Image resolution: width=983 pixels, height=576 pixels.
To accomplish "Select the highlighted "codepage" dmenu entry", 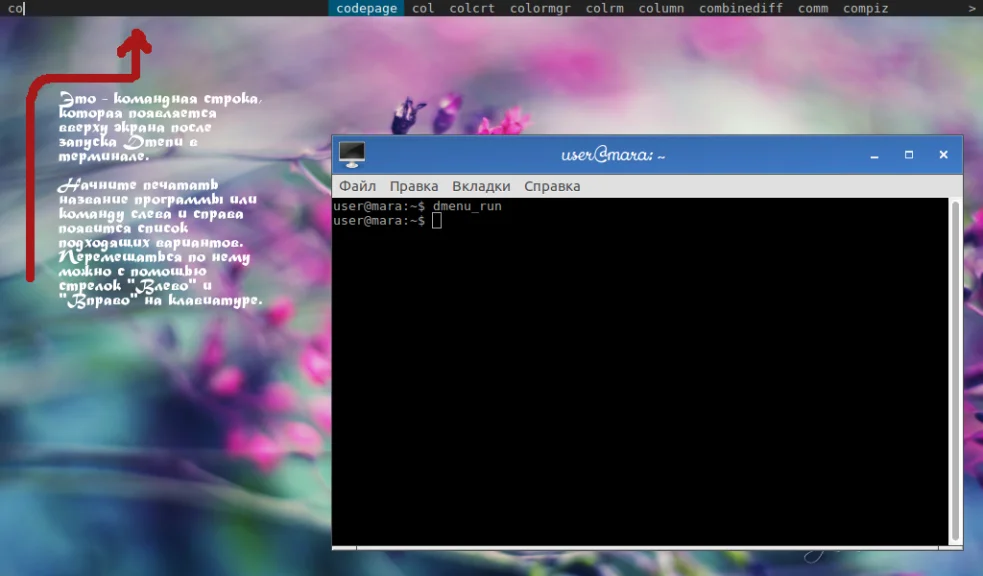I will click(x=367, y=8).
